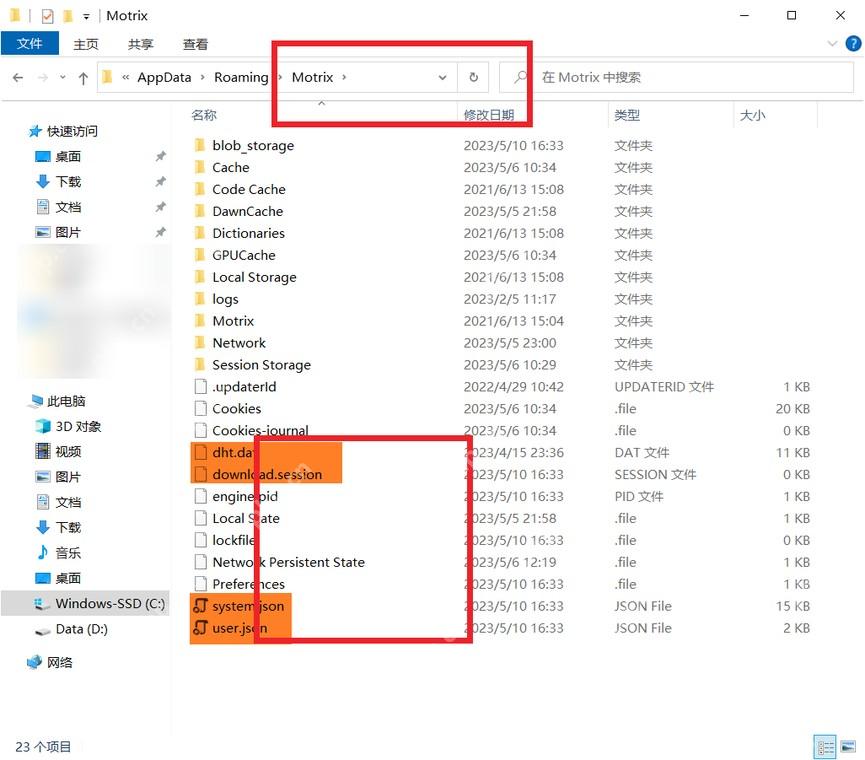865x760 pixels.
Task: Select the Local Storage folder name
Action: [x=254, y=277]
